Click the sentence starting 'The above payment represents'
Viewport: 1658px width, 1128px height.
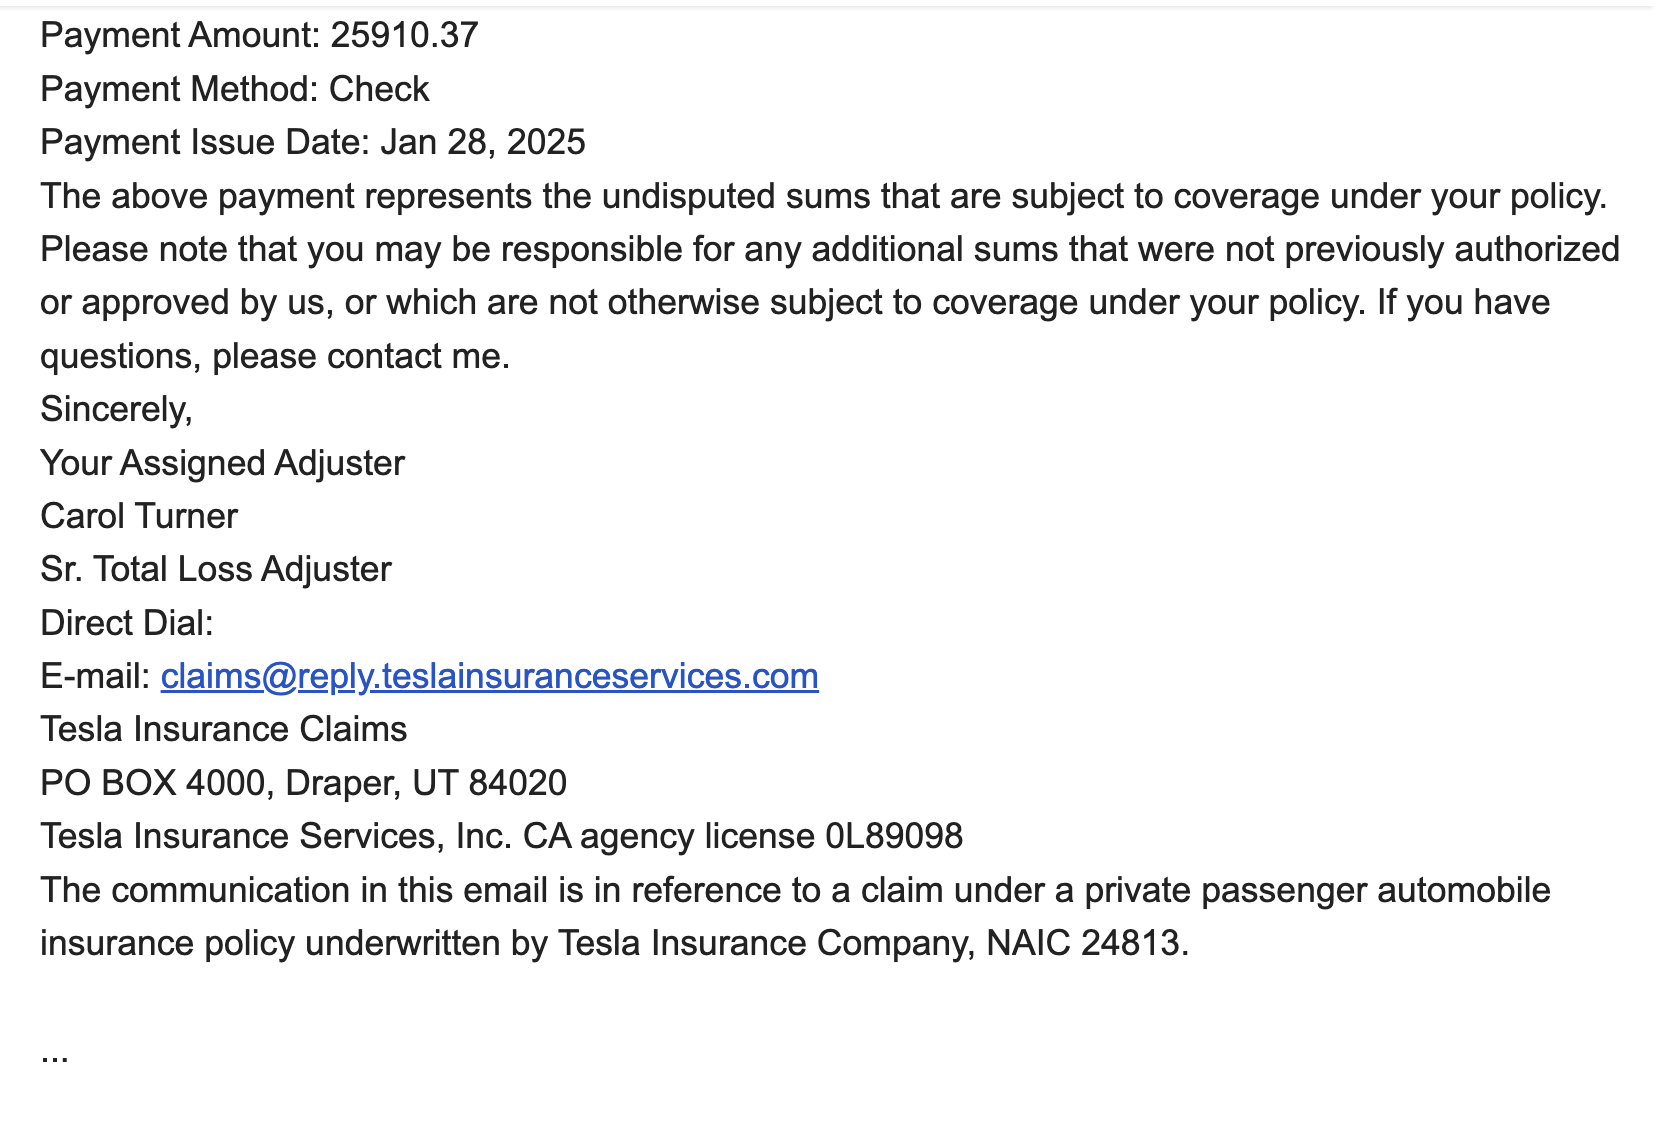pyautogui.click(x=822, y=197)
